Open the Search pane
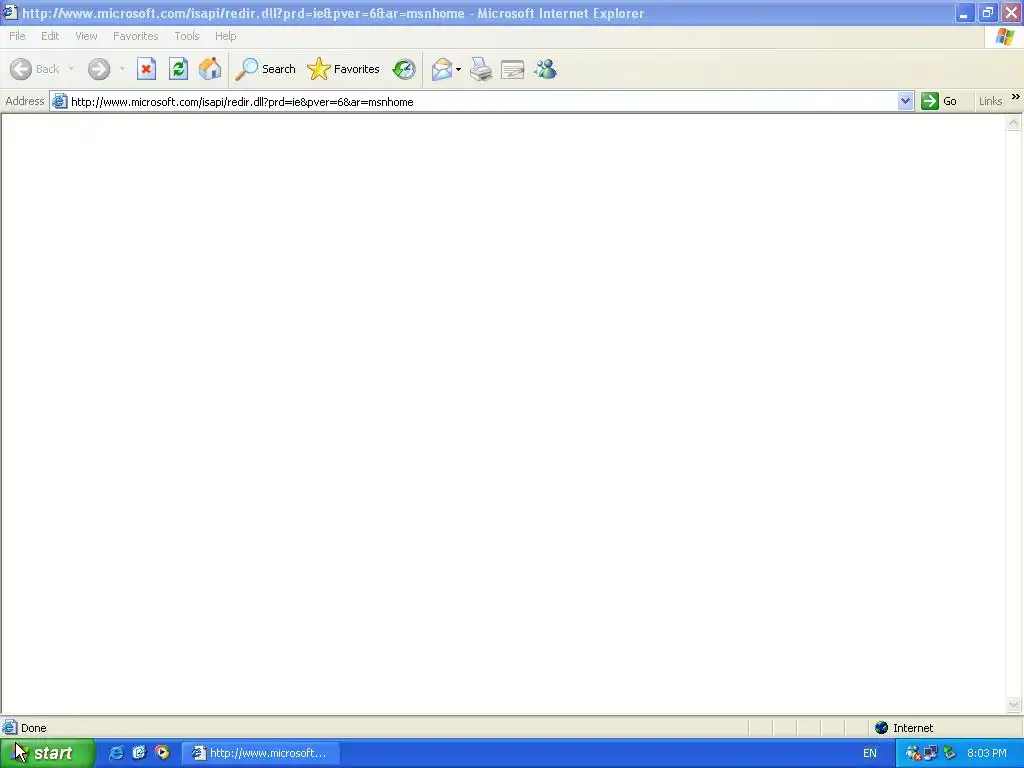Screen dimensions: 1024x768 click(265, 69)
